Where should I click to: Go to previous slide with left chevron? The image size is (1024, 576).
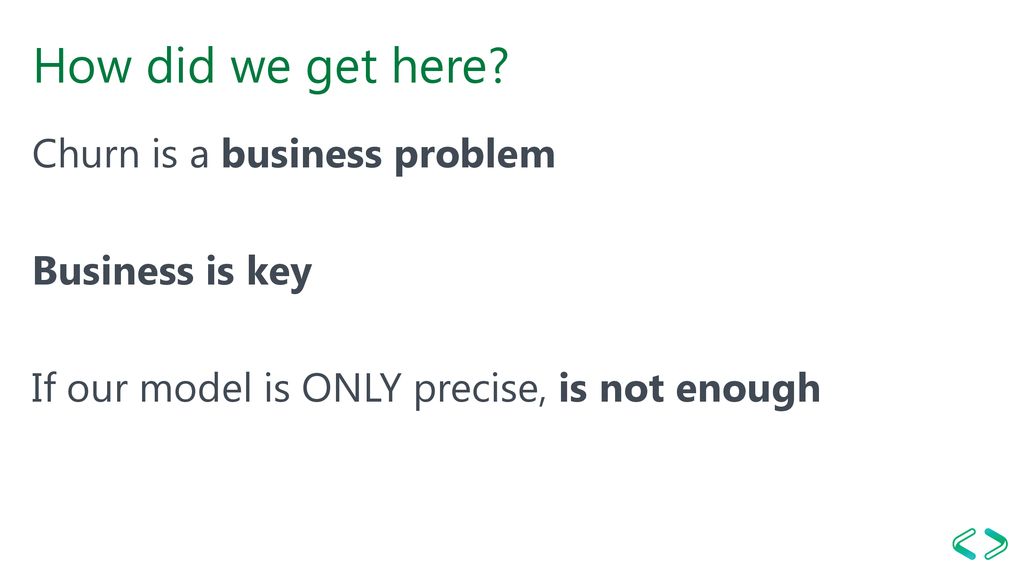tap(964, 544)
